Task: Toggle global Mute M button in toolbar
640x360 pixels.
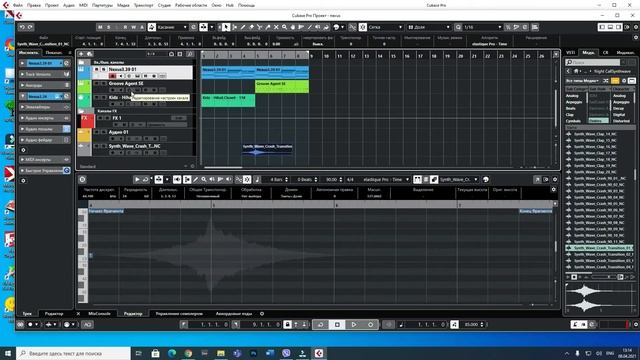Action: (x=100, y=27)
